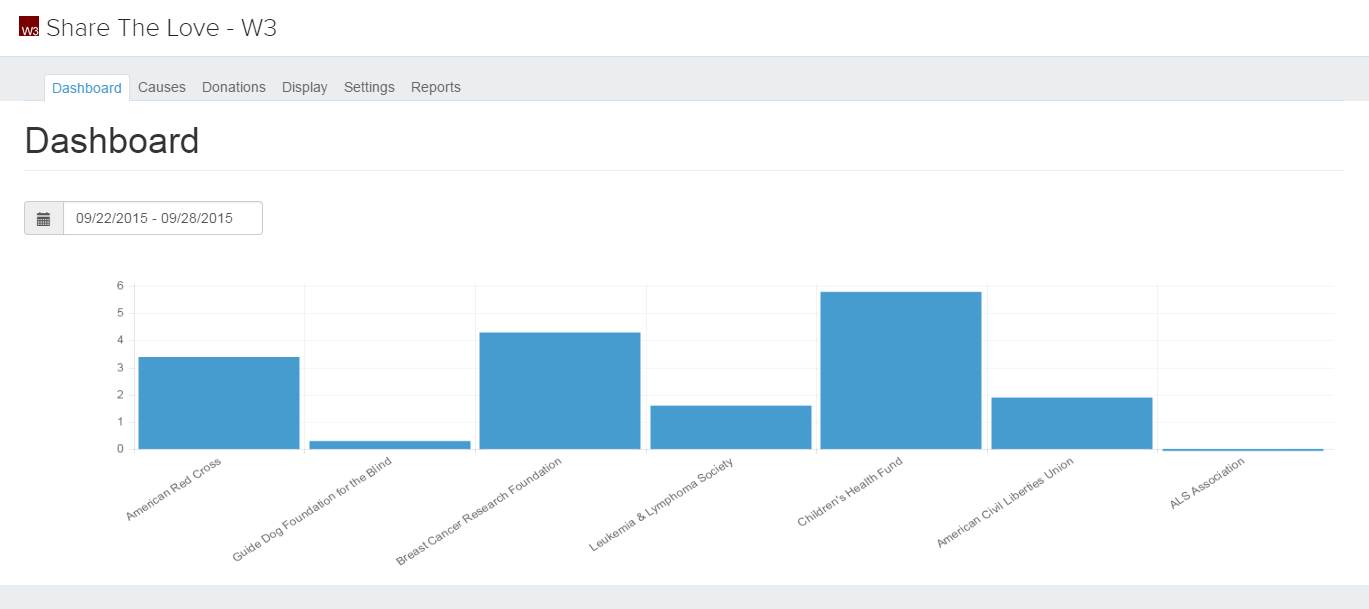Click the Leukemia & Lymphoma Society label
This screenshot has width=1369, height=609.
tap(662, 505)
